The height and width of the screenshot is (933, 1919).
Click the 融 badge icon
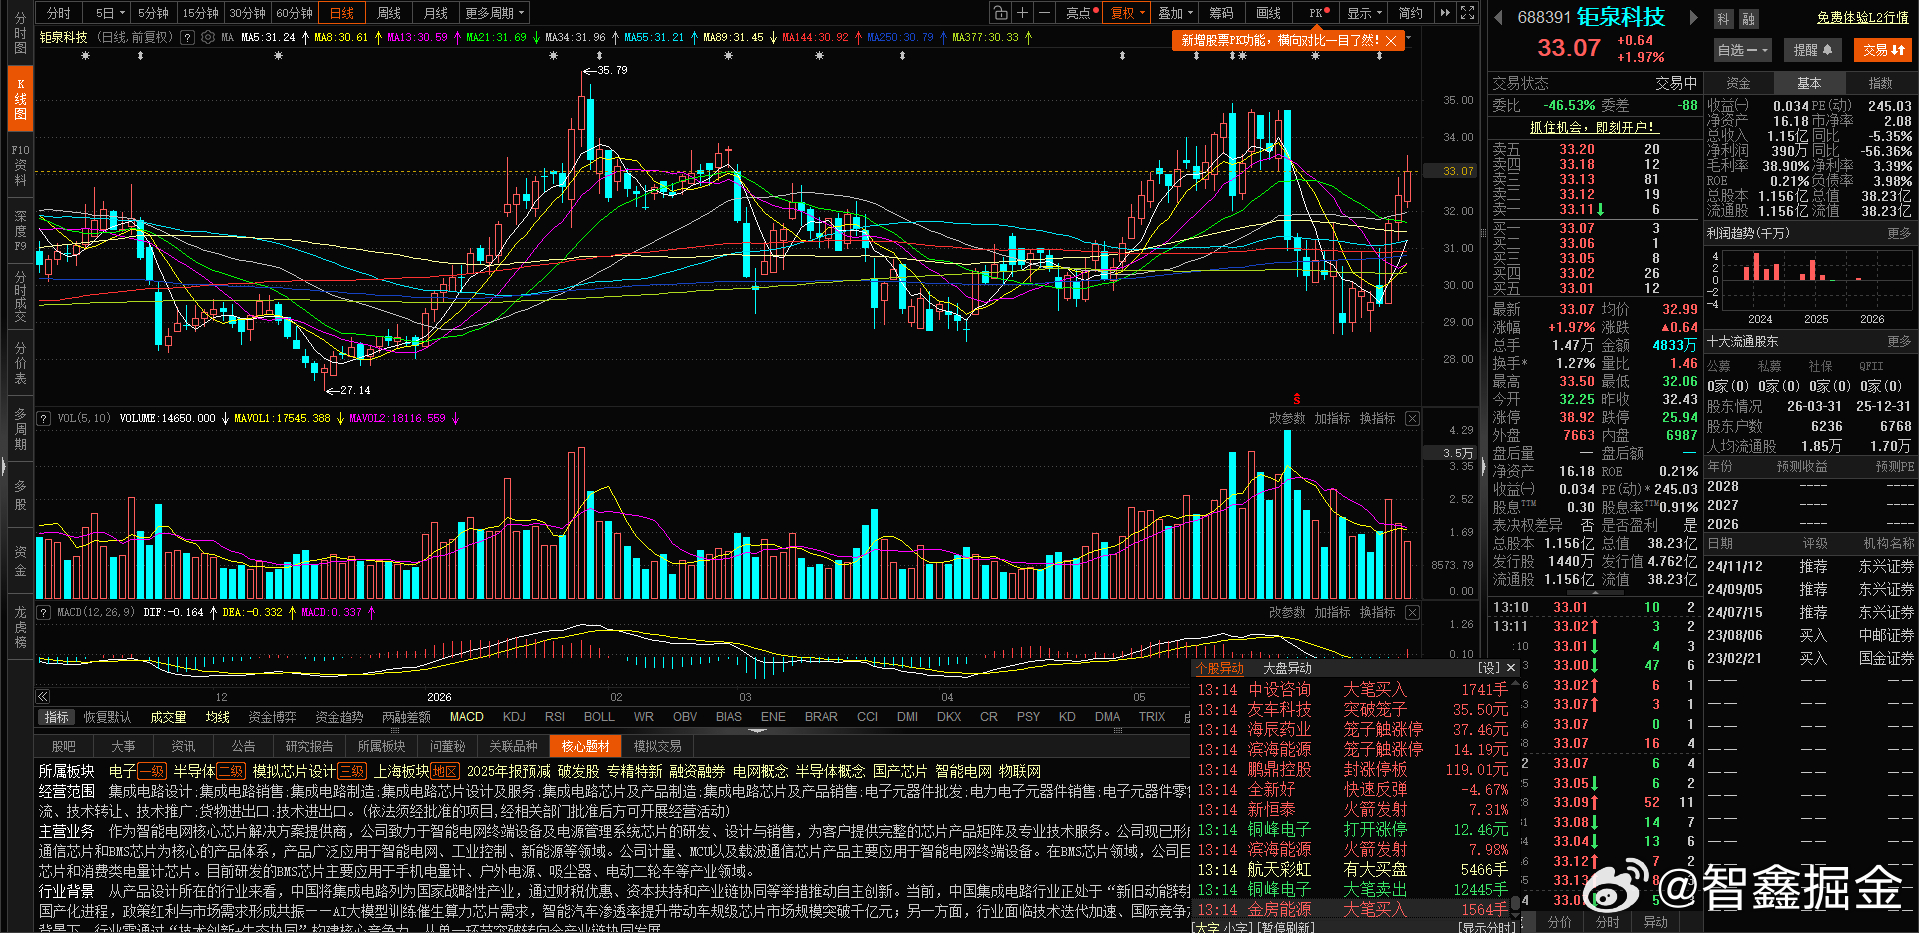[1748, 19]
